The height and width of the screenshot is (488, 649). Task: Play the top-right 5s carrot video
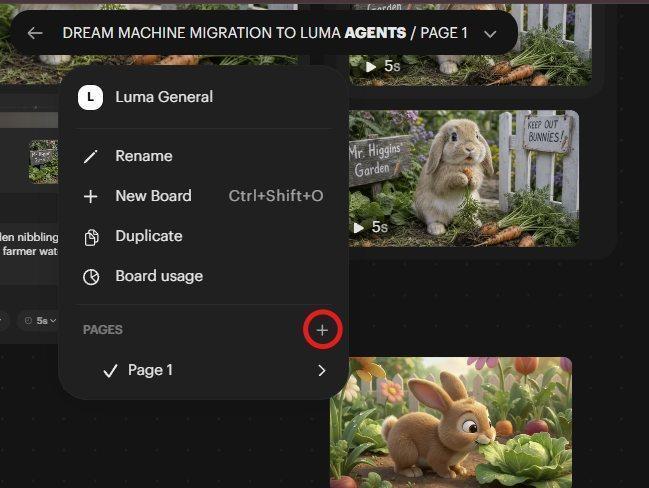coord(371,66)
